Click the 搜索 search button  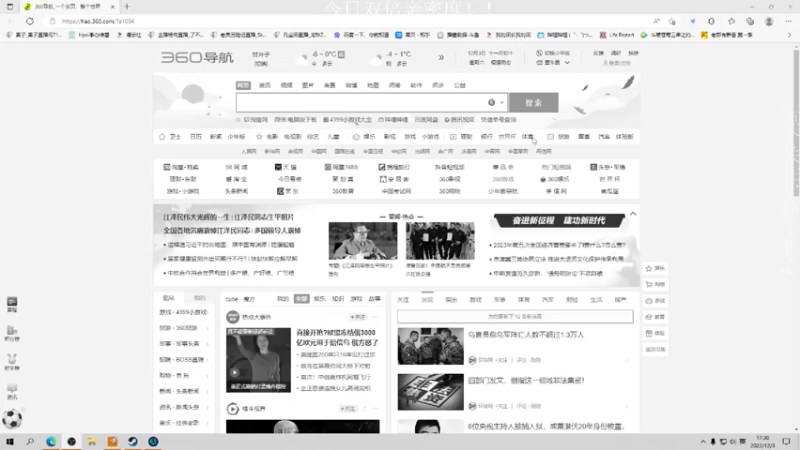point(534,103)
